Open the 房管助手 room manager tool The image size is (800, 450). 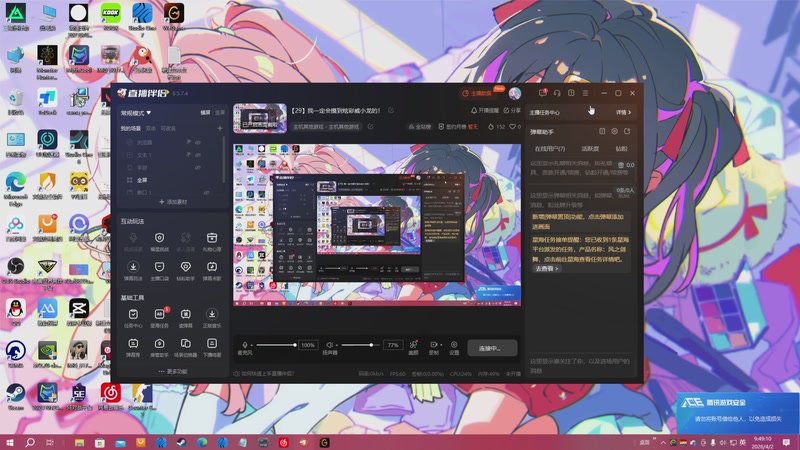point(159,343)
